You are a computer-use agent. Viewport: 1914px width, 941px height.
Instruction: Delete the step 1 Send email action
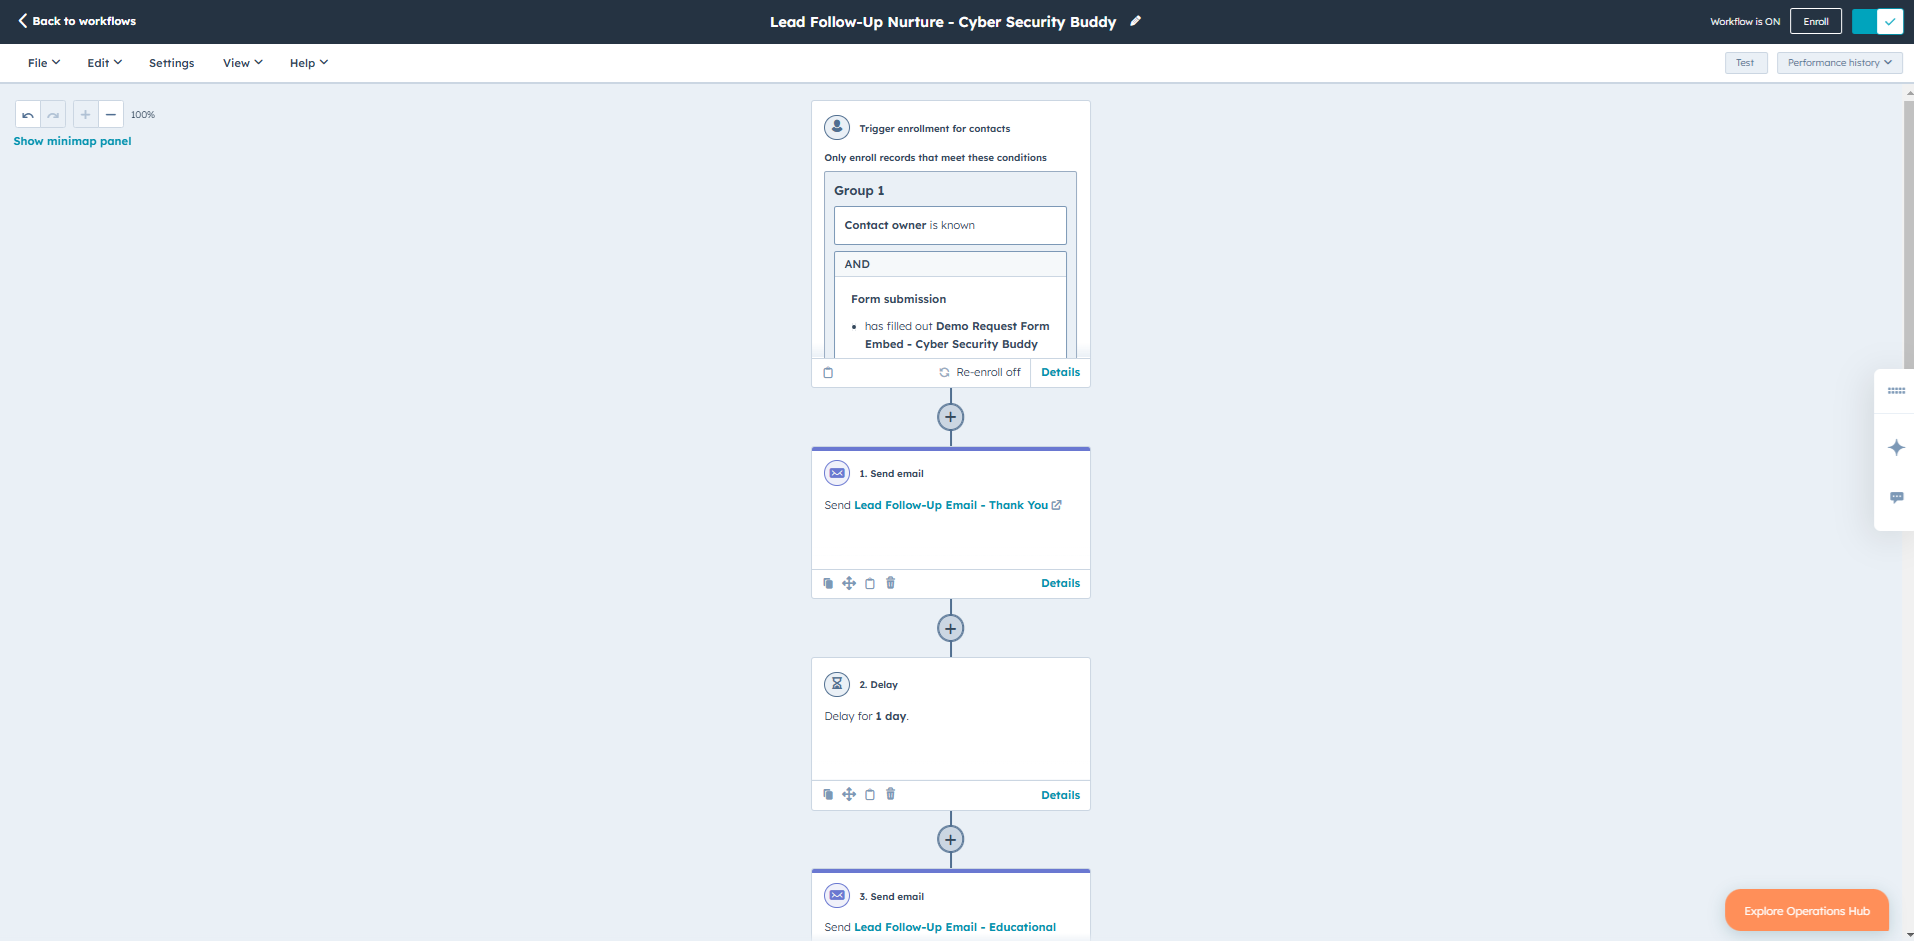tap(891, 583)
